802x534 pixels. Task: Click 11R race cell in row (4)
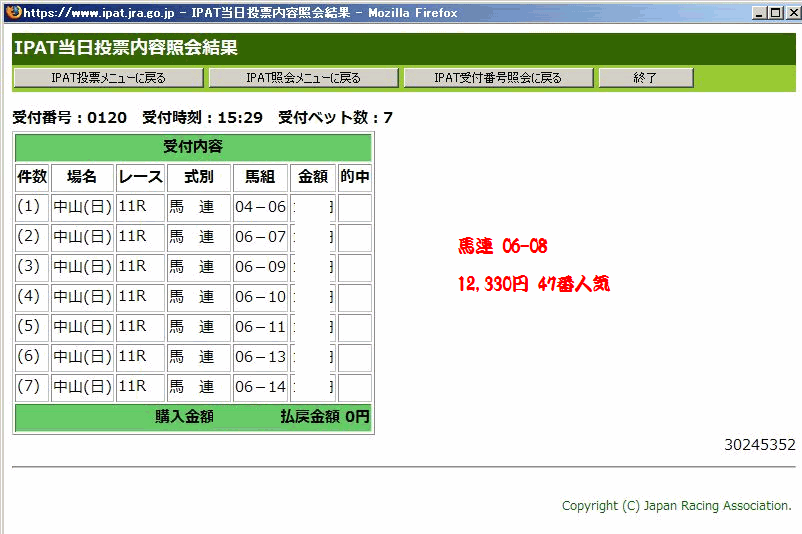click(x=140, y=298)
